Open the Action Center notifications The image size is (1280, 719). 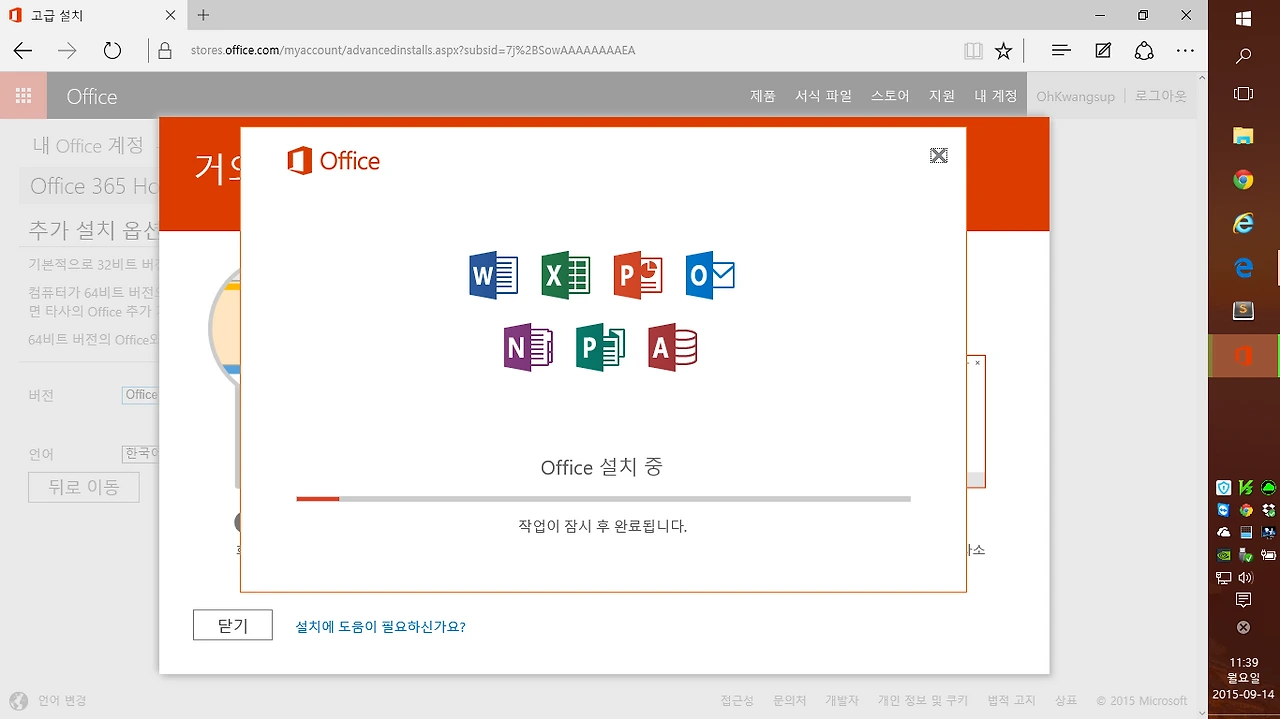pyautogui.click(x=1244, y=600)
